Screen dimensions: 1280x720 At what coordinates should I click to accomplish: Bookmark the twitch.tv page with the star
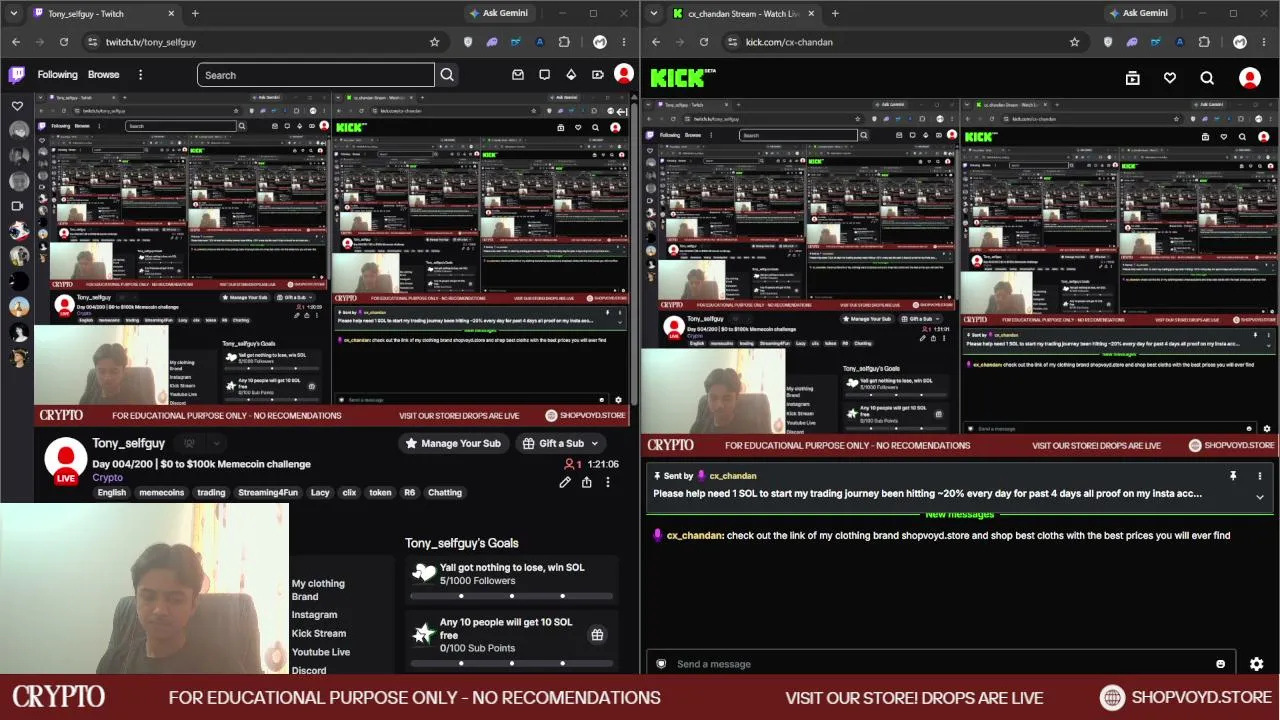[434, 42]
